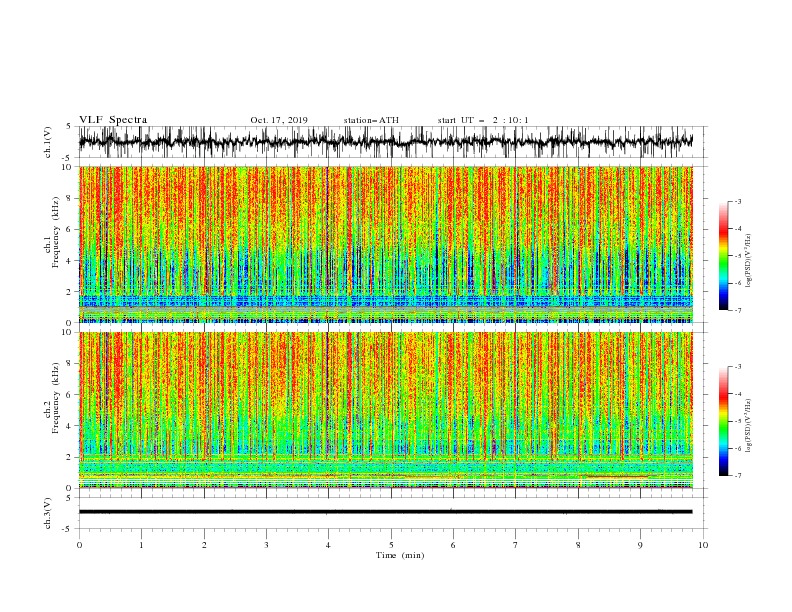The height and width of the screenshot is (612, 792).
Task: Click the 'Time (min)' axis label
Action: coord(400,555)
